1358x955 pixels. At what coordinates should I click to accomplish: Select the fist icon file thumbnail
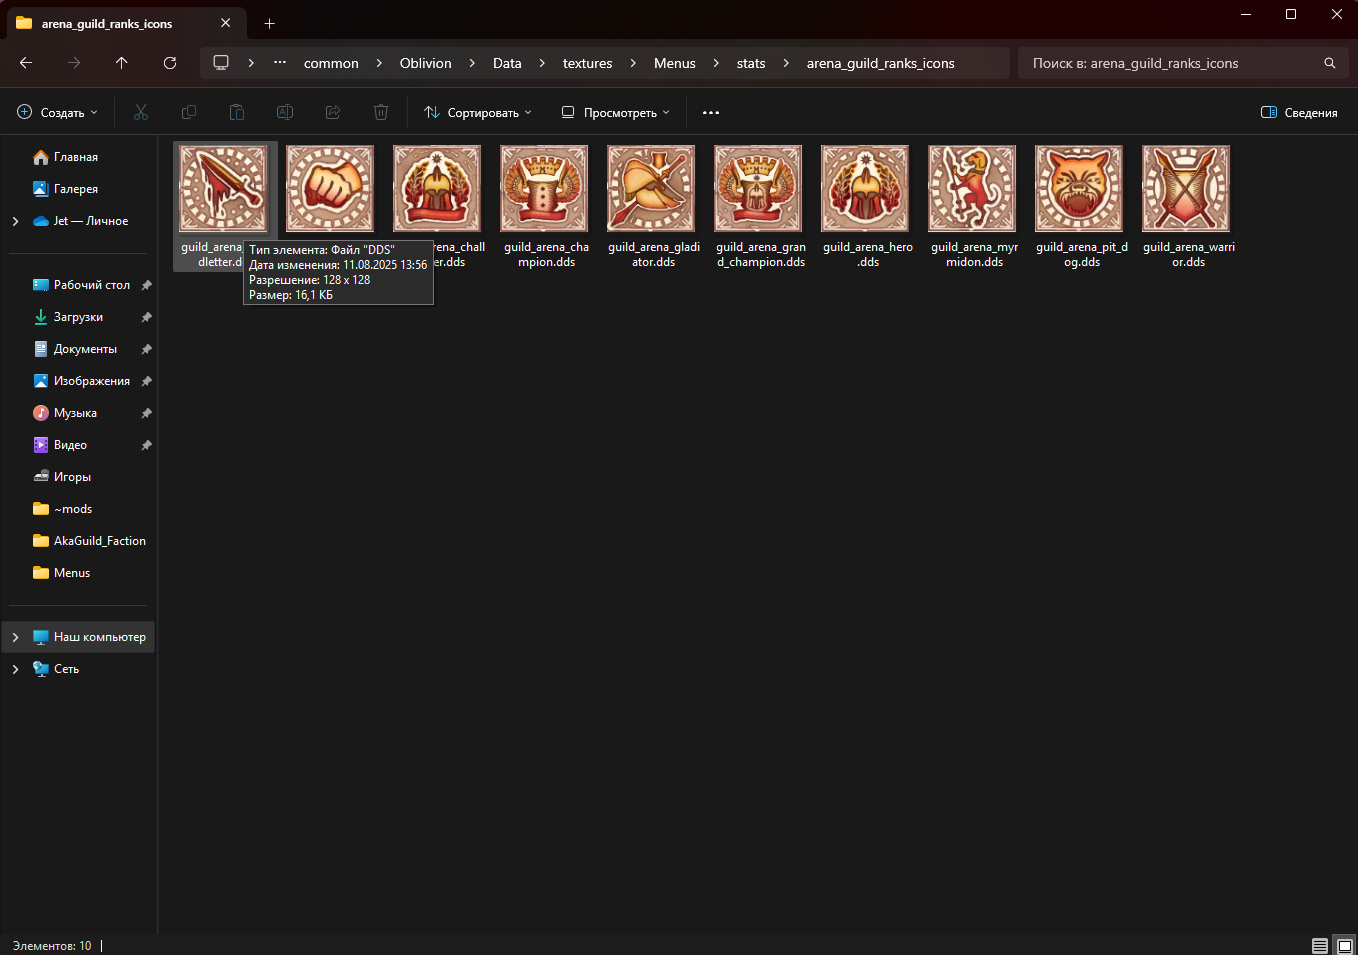pyautogui.click(x=331, y=189)
